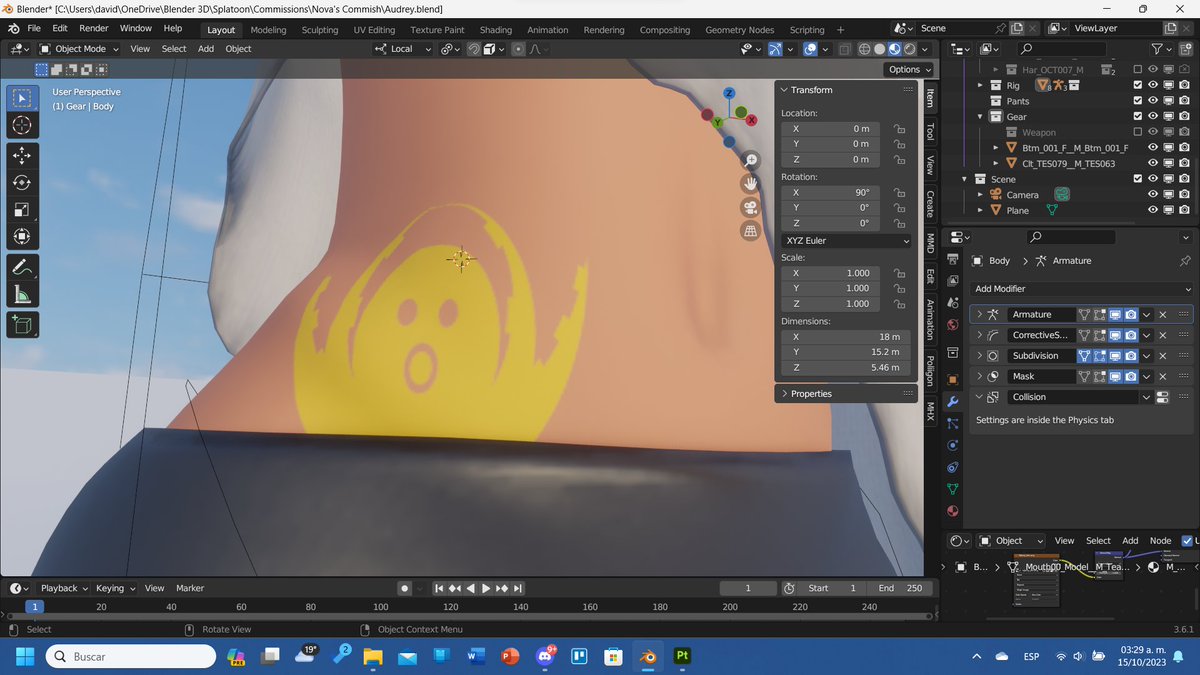Open the Particles properties tab icon
The width and height of the screenshot is (1200, 675).
coord(953,423)
